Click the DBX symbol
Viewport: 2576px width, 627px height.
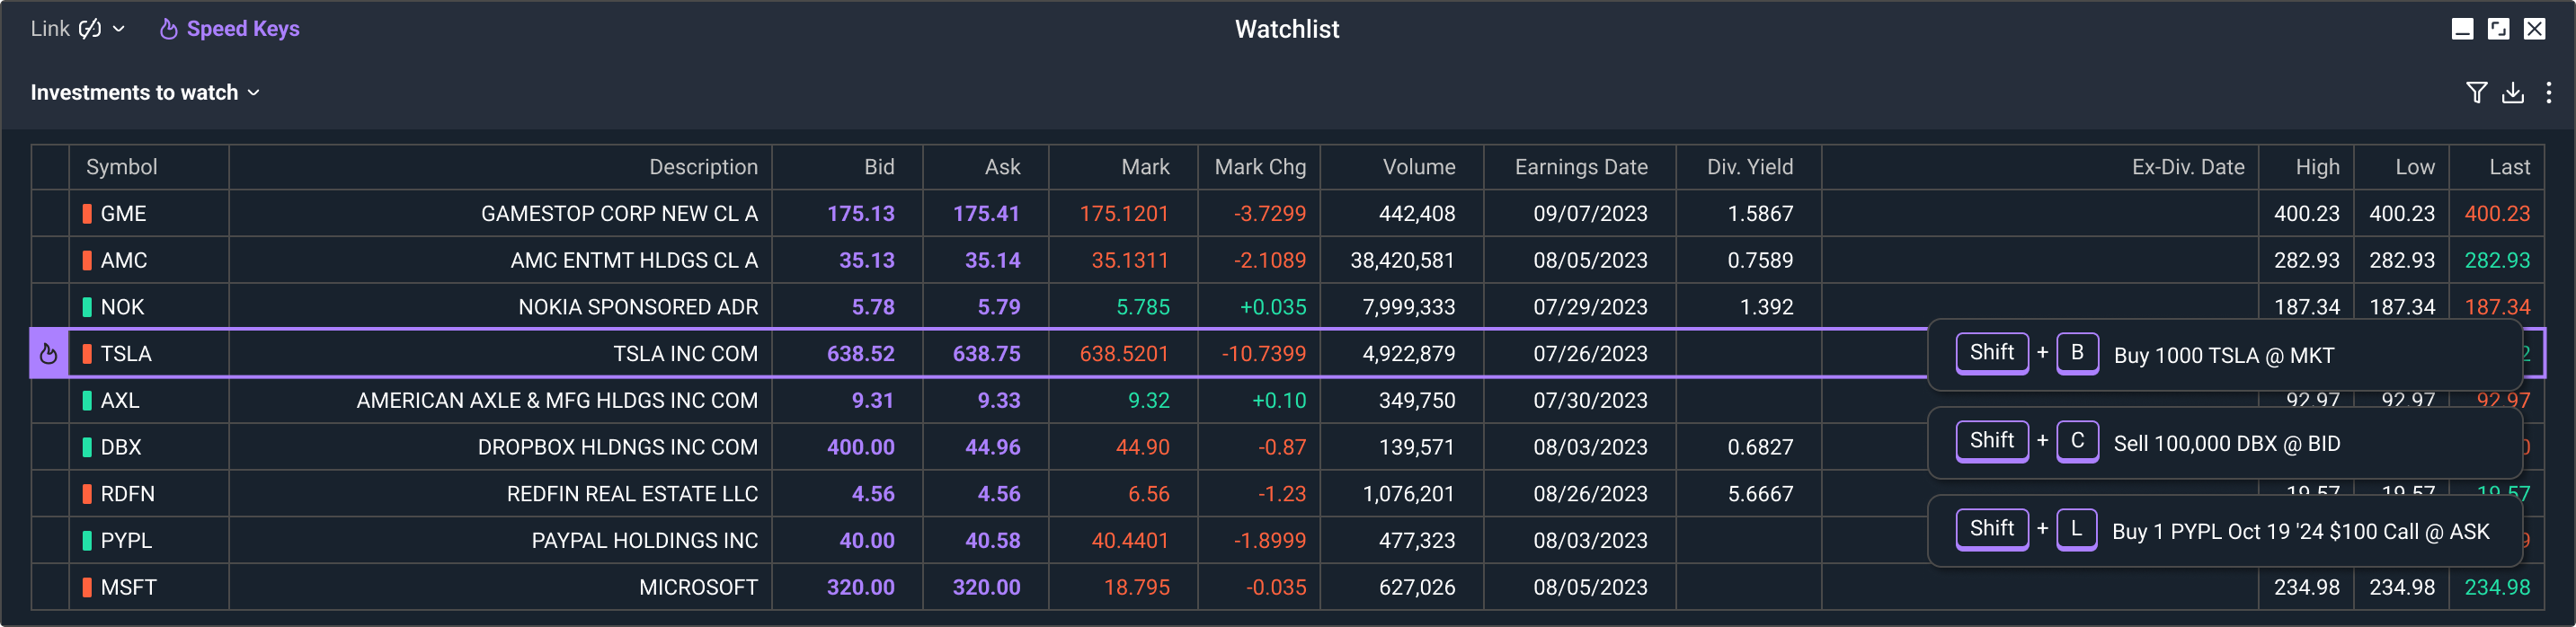[121, 447]
